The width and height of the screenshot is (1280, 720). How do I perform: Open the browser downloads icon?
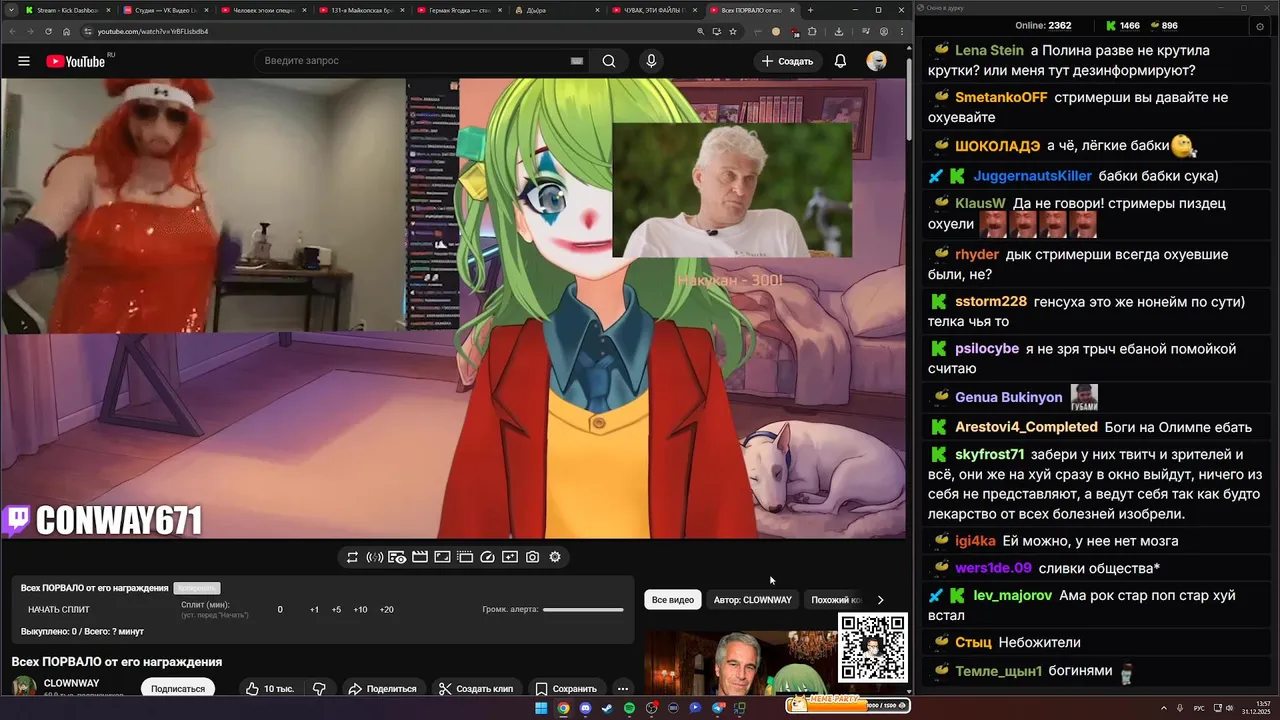click(838, 31)
